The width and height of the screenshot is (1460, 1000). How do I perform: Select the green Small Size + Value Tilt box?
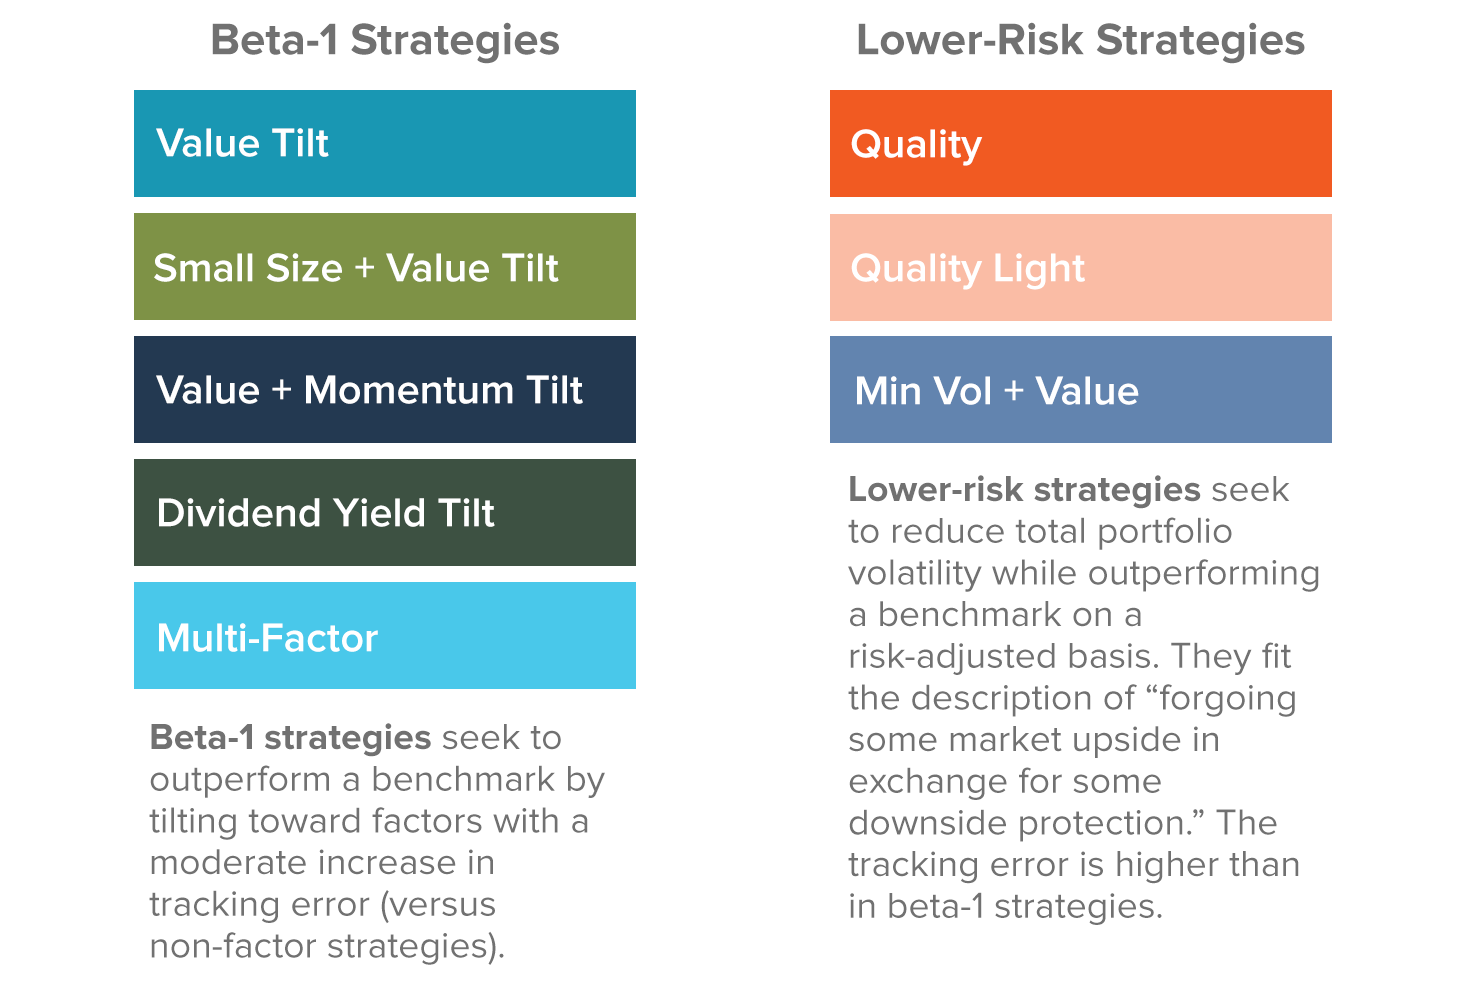point(384,267)
